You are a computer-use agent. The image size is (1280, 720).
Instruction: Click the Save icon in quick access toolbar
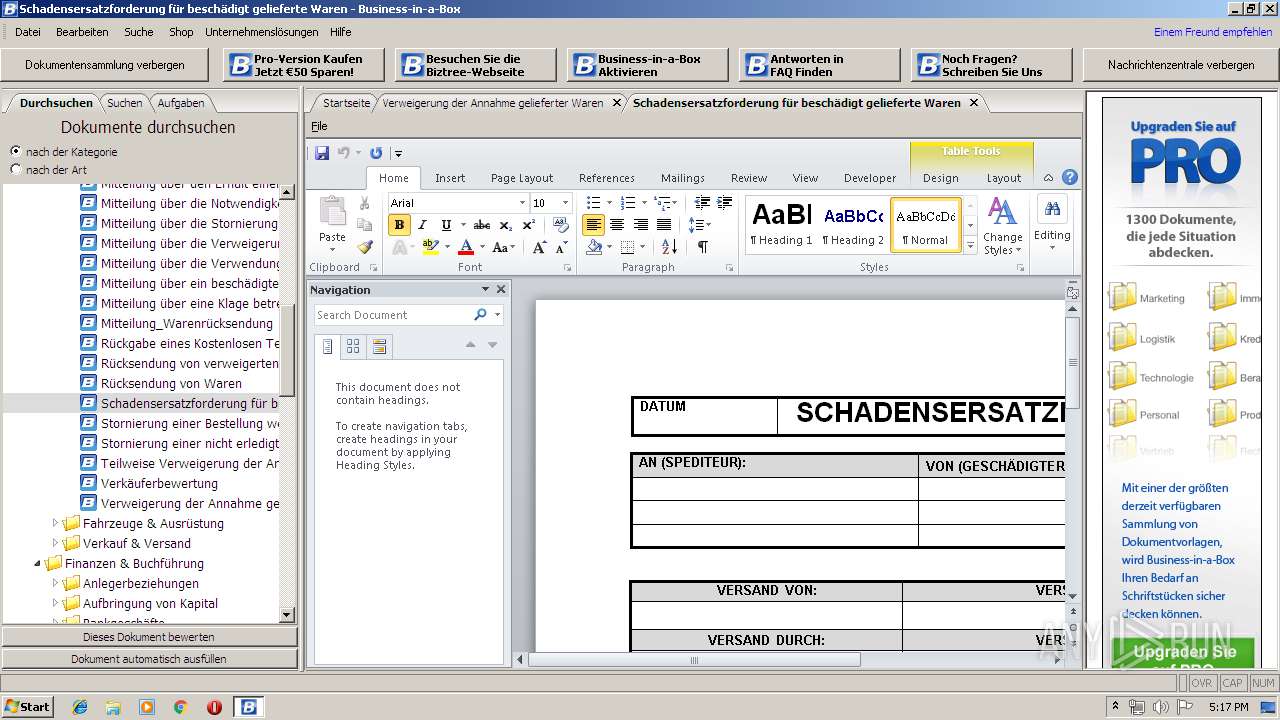pyautogui.click(x=322, y=153)
